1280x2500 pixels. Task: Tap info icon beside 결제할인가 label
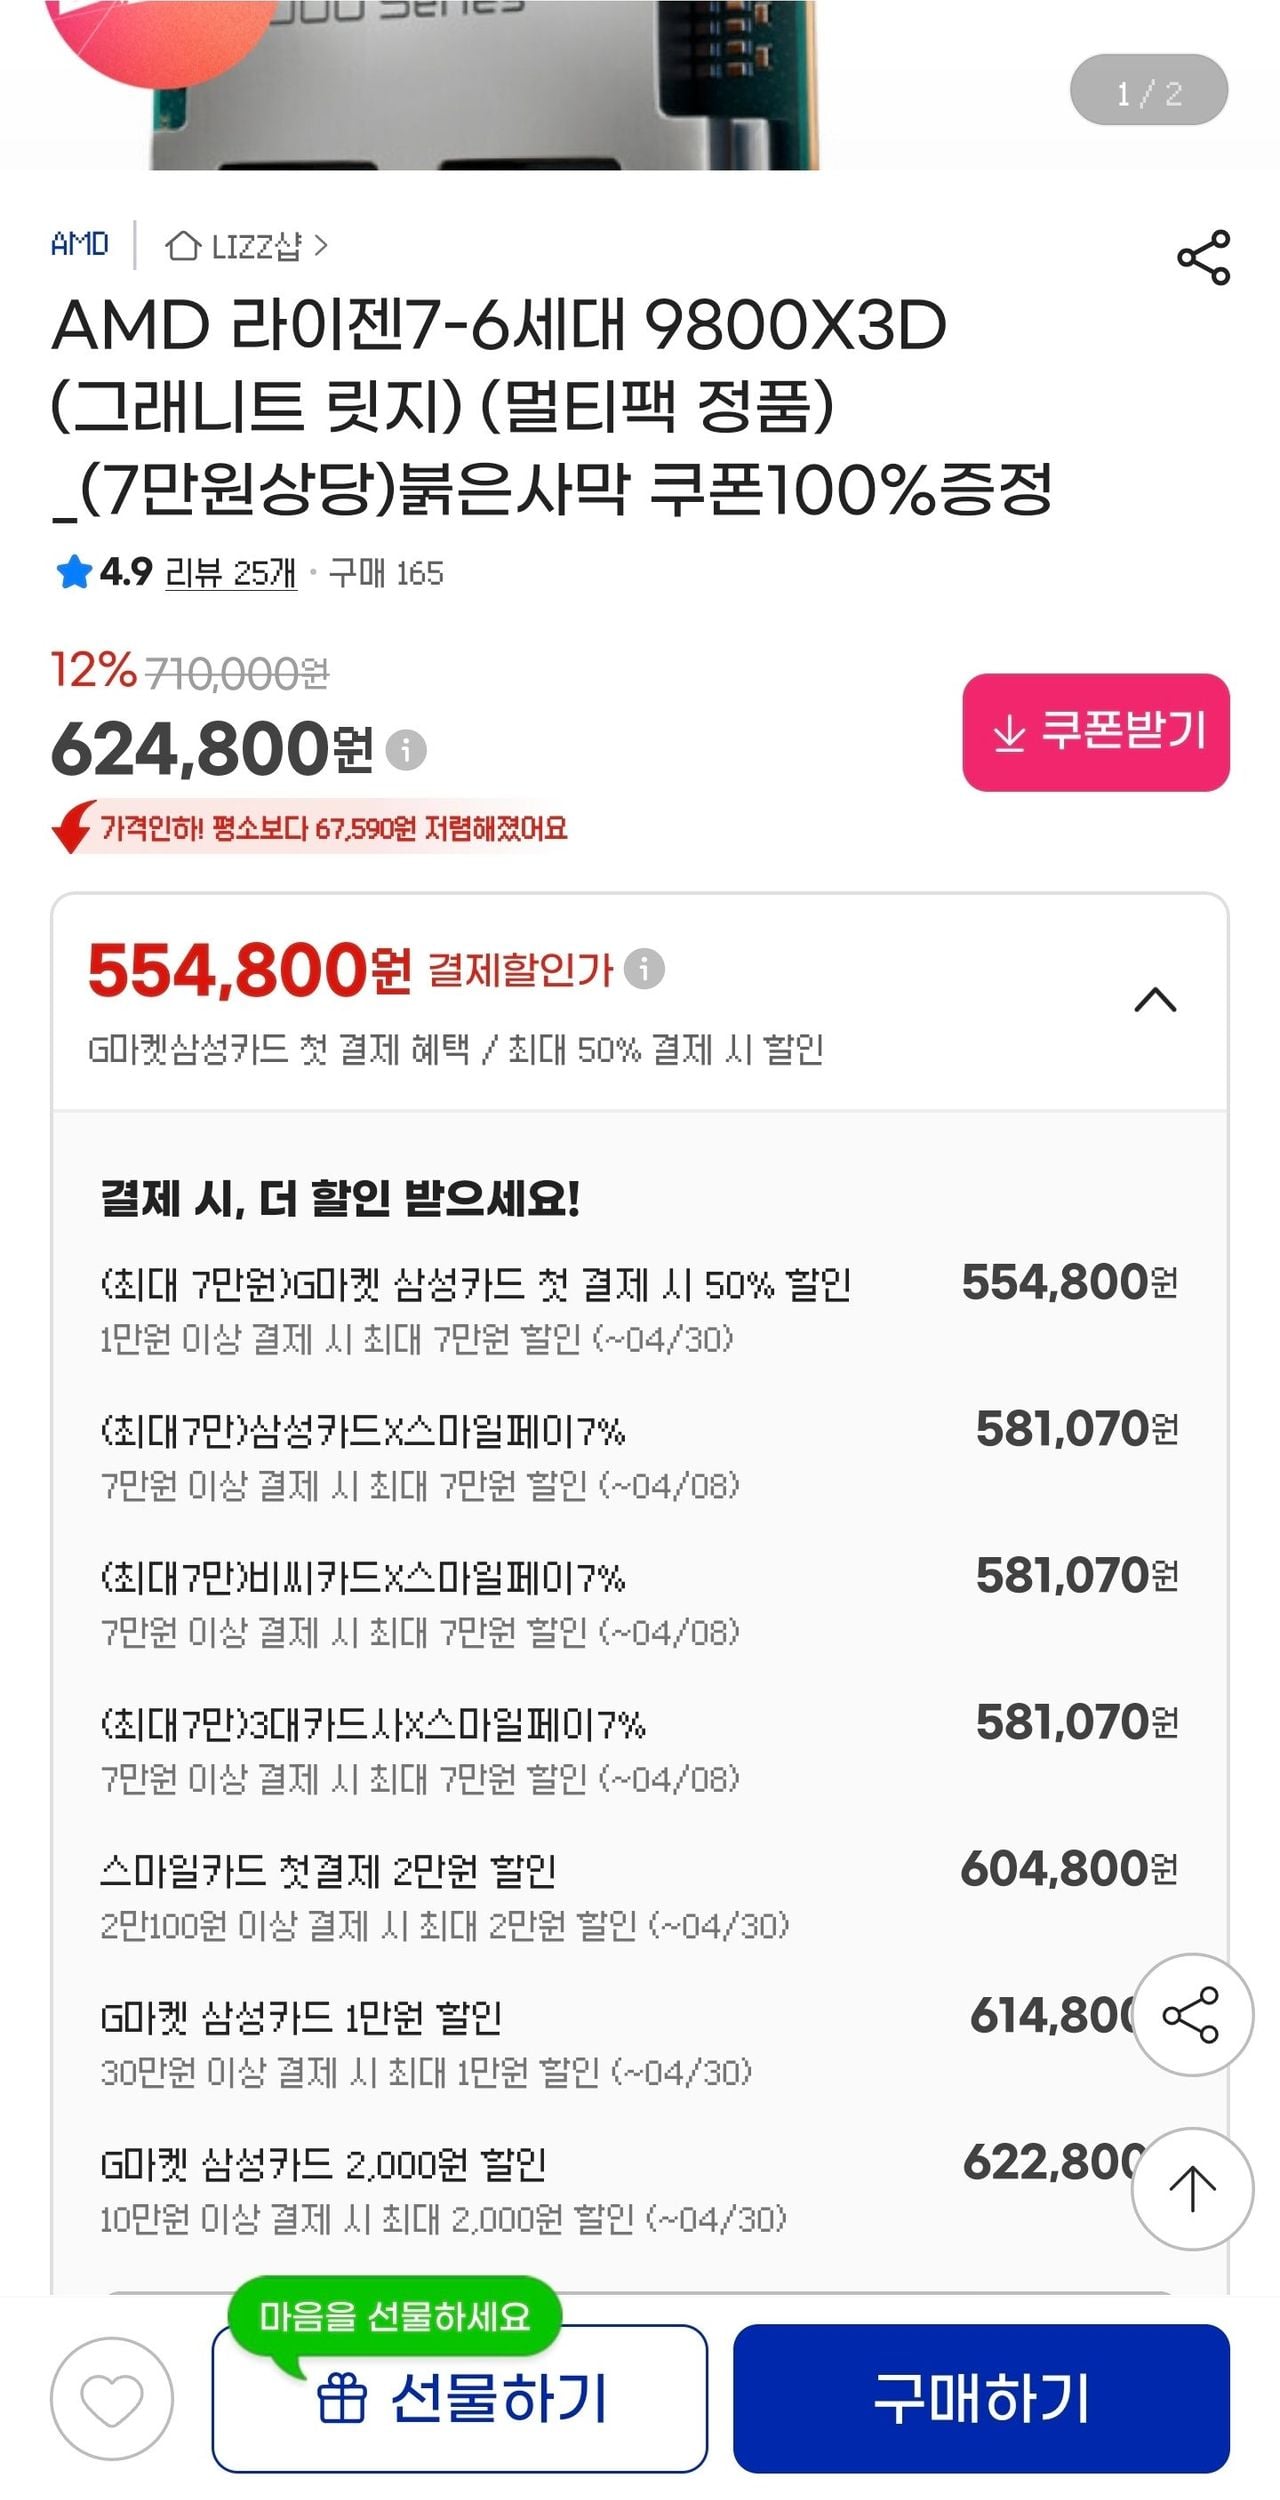pyautogui.click(x=644, y=968)
